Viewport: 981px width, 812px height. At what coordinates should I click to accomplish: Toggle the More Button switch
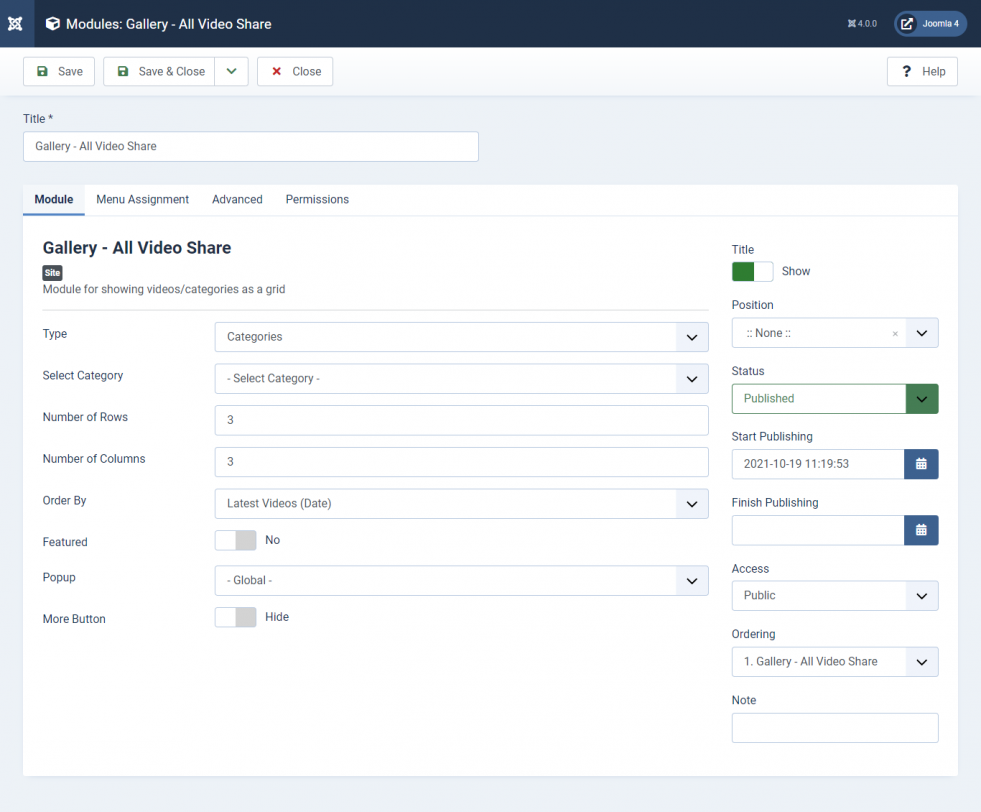click(236, 617)
